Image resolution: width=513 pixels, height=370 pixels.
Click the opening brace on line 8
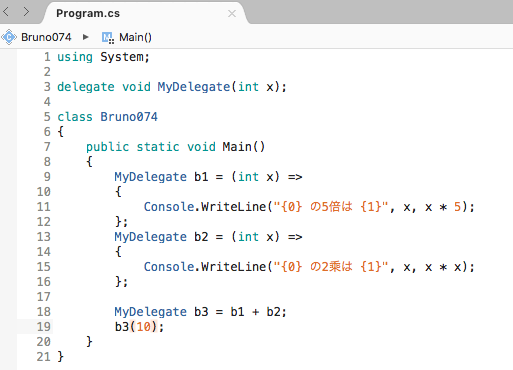(89, 162)
